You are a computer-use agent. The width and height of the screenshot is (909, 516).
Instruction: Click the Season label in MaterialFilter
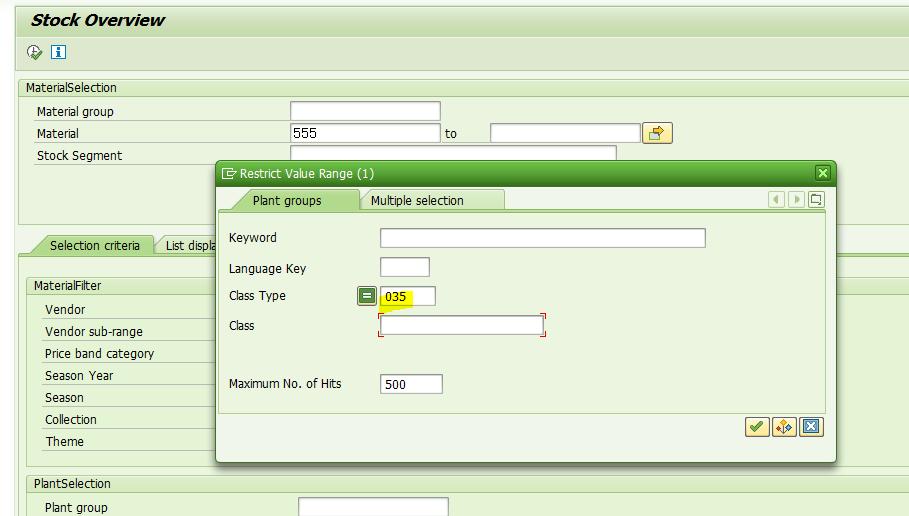(64, 398)
